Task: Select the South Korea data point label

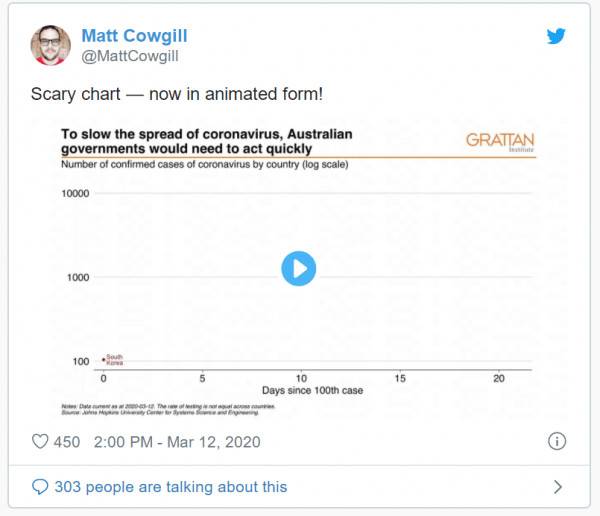Action: (114, 359)
